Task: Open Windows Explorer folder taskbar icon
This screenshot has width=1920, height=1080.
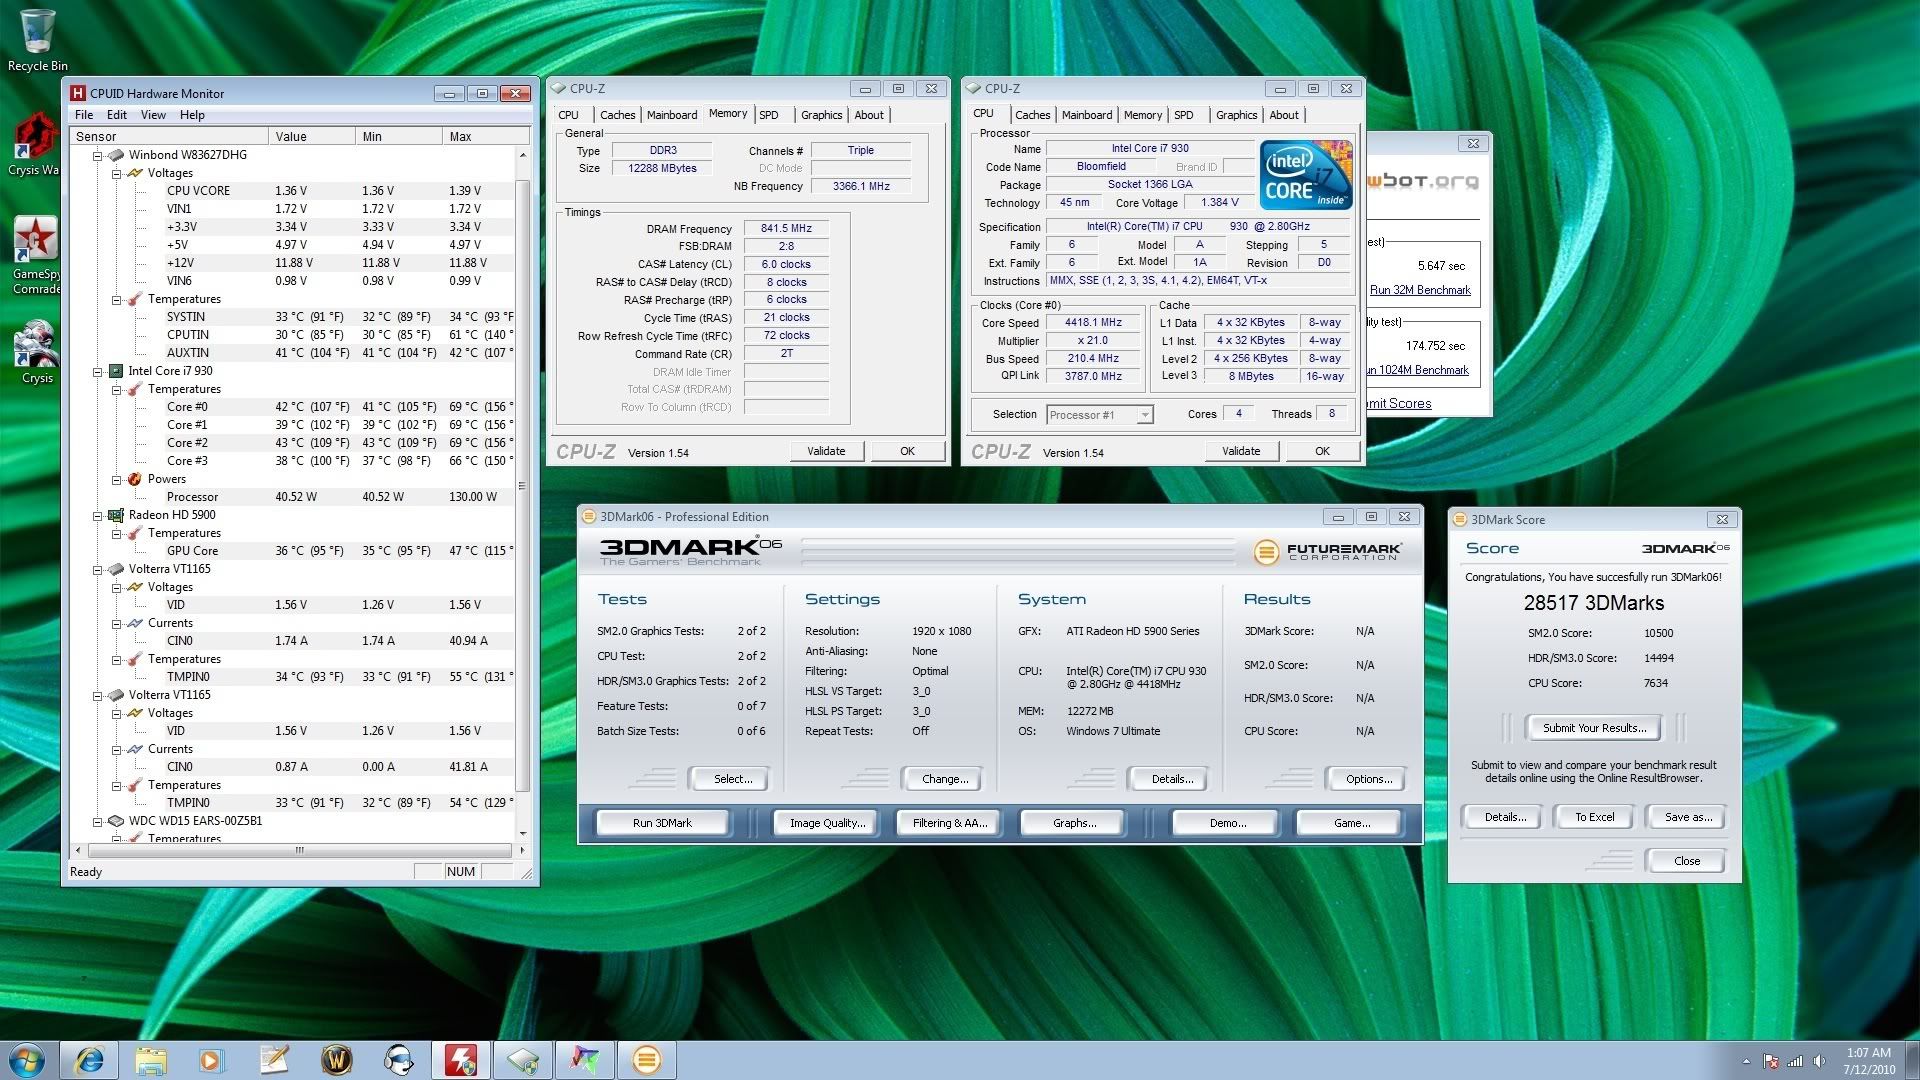Action: pyautogui.click(x=151, y=1060)
